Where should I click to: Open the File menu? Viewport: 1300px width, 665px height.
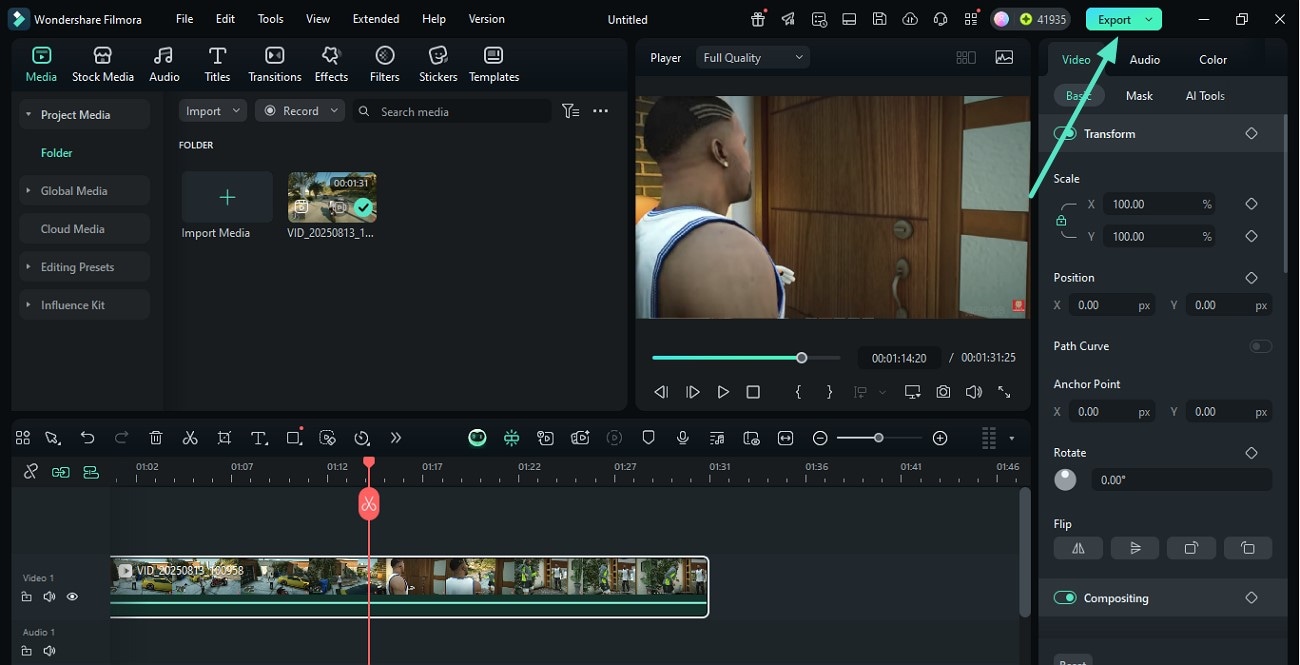pos(184,19)
